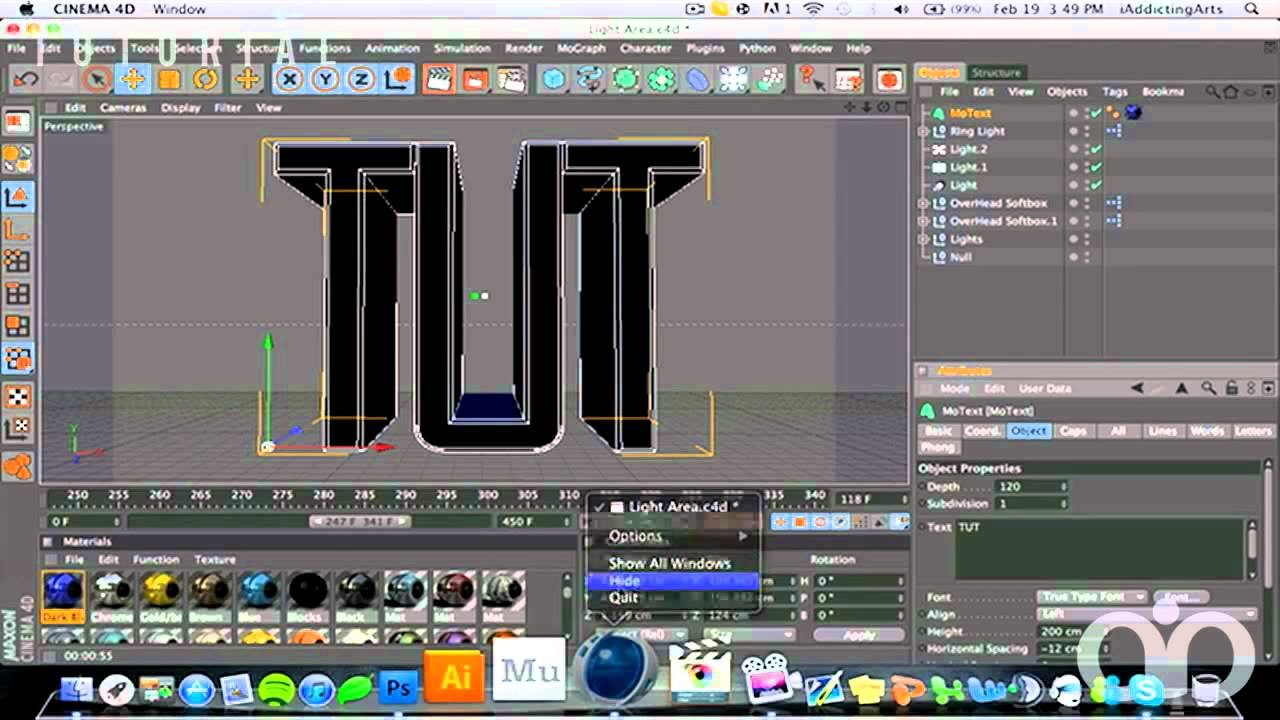The width and height of the screenshot is (1280, 720).
Task: Click the home icon in Objects manager
Action: pyautogui.click(x=1231, y=92)
